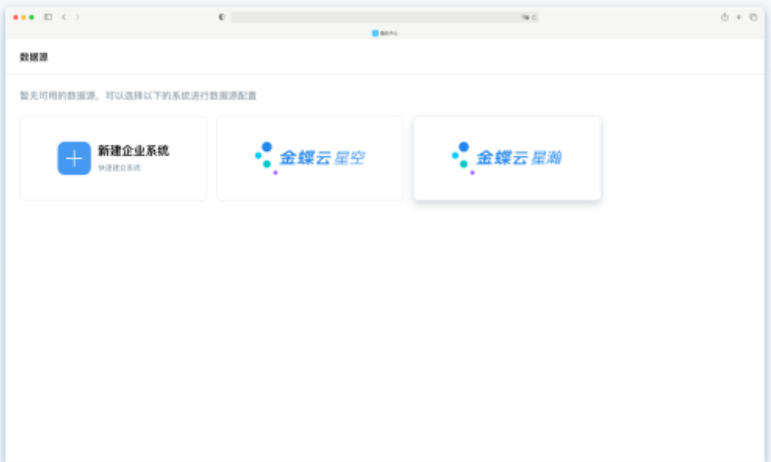Click the privacy shield icon beside address bar

(222, 17)
